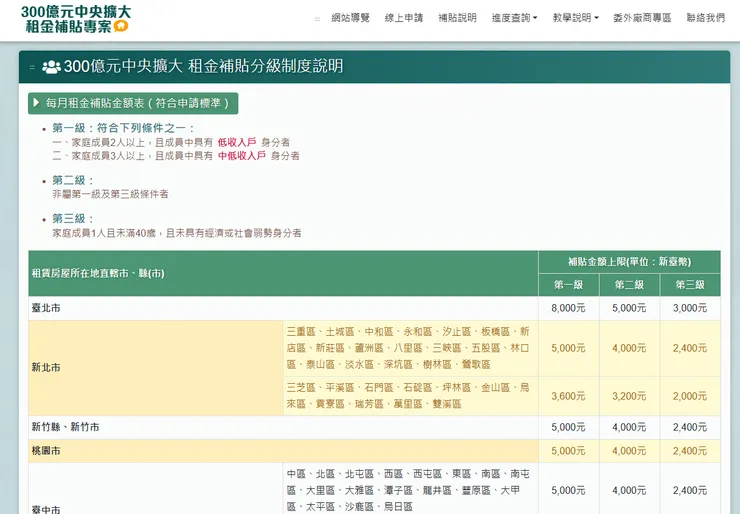
Task: Click the 第一級 column header
Action: click(x=569, y=285)
